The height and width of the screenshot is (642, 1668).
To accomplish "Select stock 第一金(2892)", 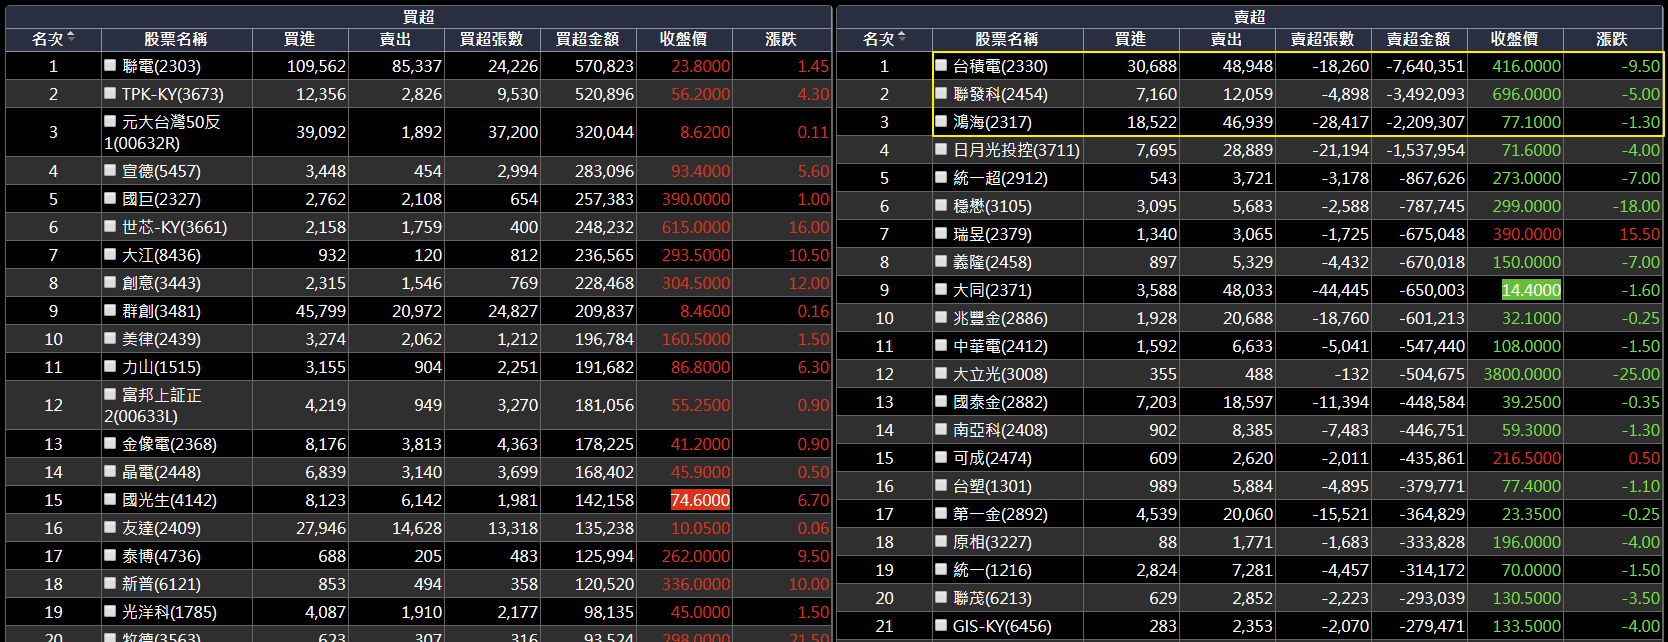I will [1000, 514].
